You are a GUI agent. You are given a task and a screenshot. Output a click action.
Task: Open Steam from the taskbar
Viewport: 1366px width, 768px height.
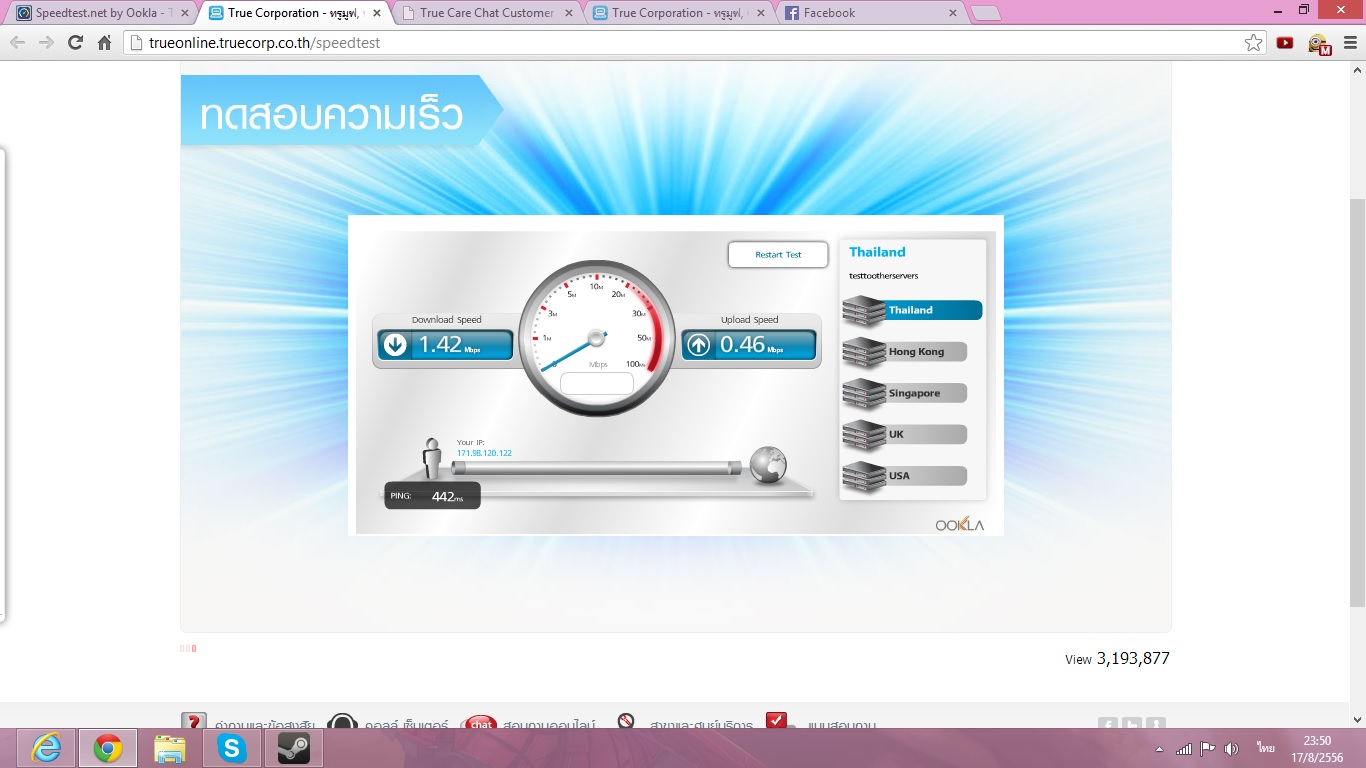[294, 748]
